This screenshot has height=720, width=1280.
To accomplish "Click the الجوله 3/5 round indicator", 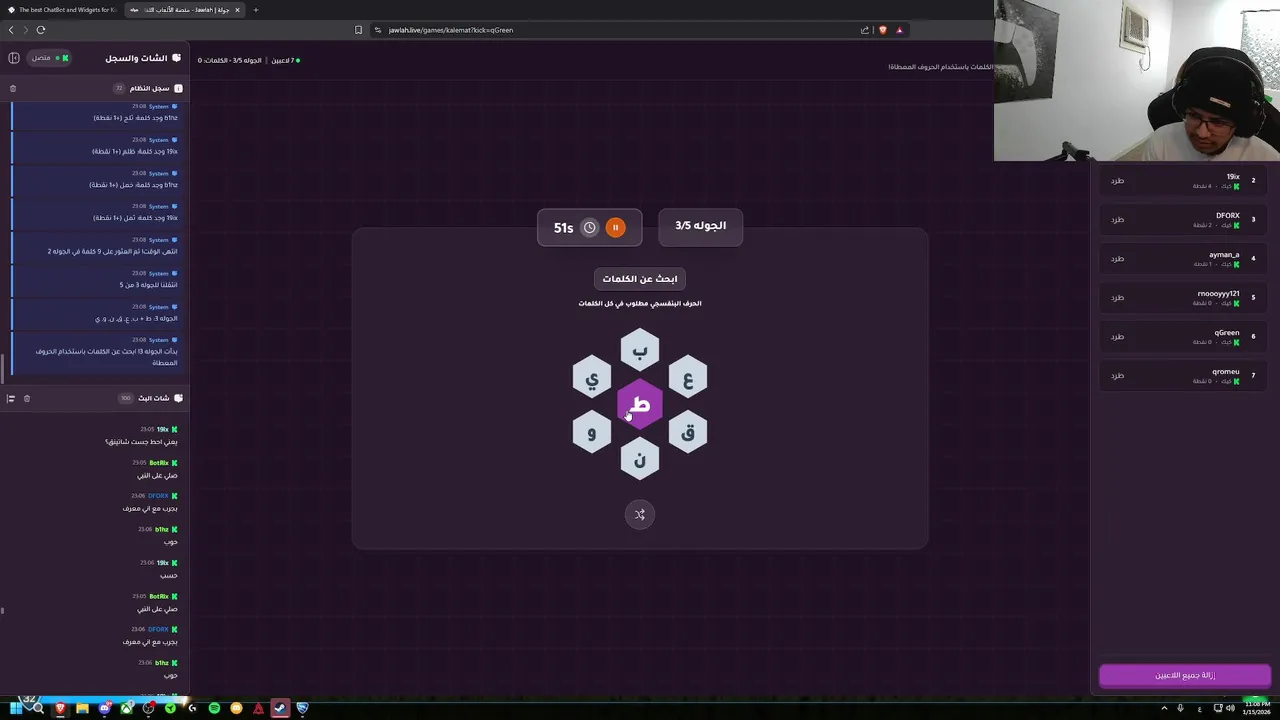I will pyautogui.click(x=700, y=226).
